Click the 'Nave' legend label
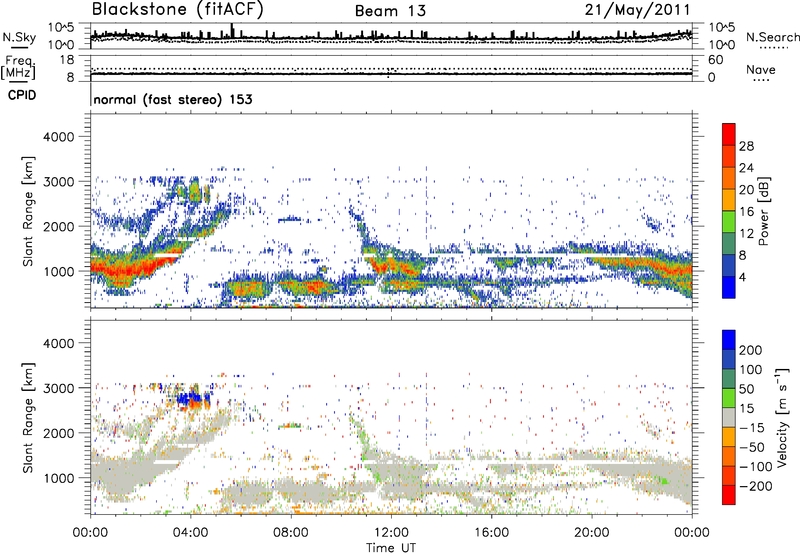The height and width of the screenshot is (554, 800). pos(761,70)
